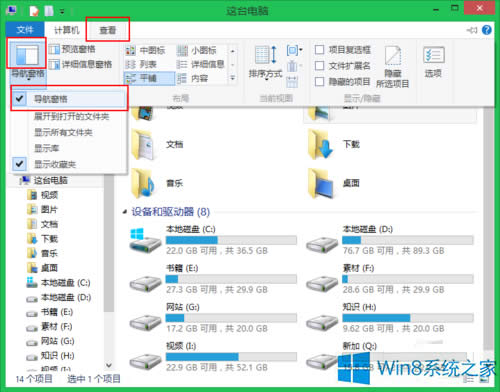The height and width of the screenshot is (392, 500).
Task: Click the 将所有列调整为合适的大小 size columns icon
Action: 292,82
